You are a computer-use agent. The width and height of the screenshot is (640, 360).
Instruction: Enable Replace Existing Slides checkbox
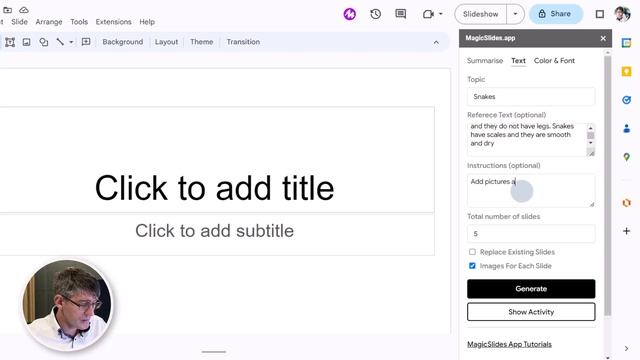(x=472, y=252)
